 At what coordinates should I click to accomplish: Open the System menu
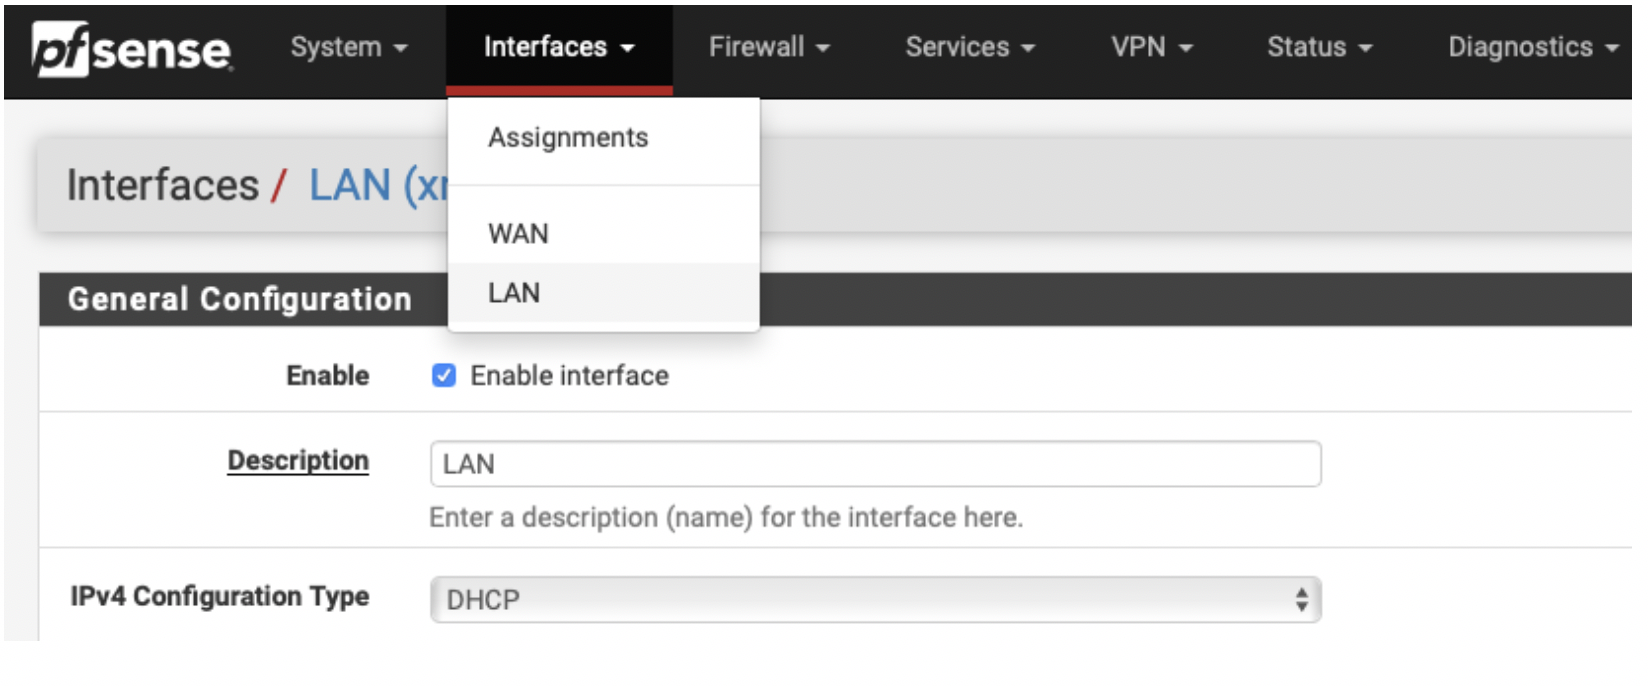(x=348, y=47)
